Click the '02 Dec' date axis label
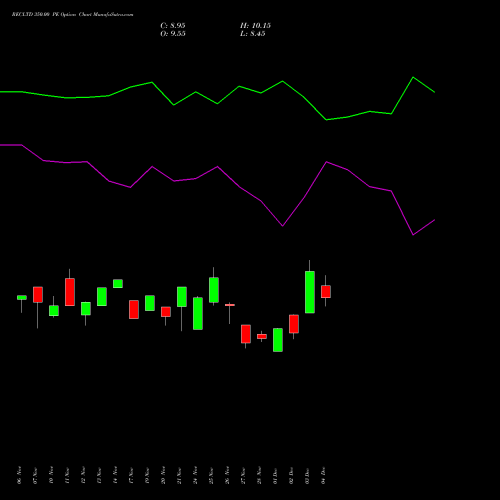The width and height of the screenshot is (500, 500). (x=291, y=475)
